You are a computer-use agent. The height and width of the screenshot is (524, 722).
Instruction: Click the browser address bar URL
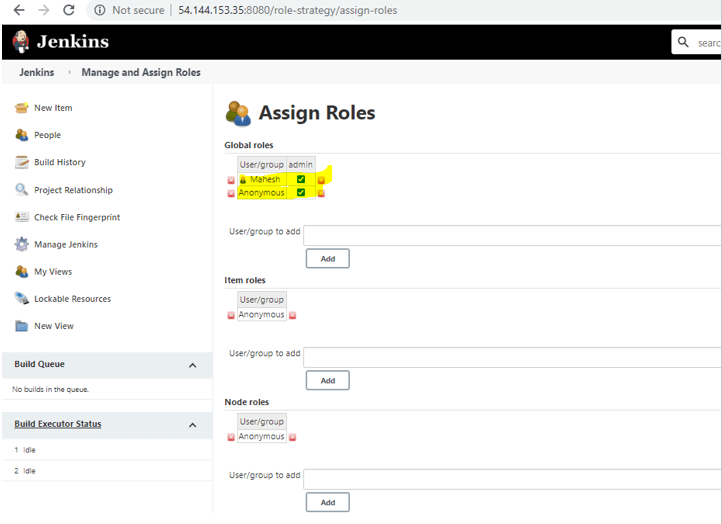[287, 10]
